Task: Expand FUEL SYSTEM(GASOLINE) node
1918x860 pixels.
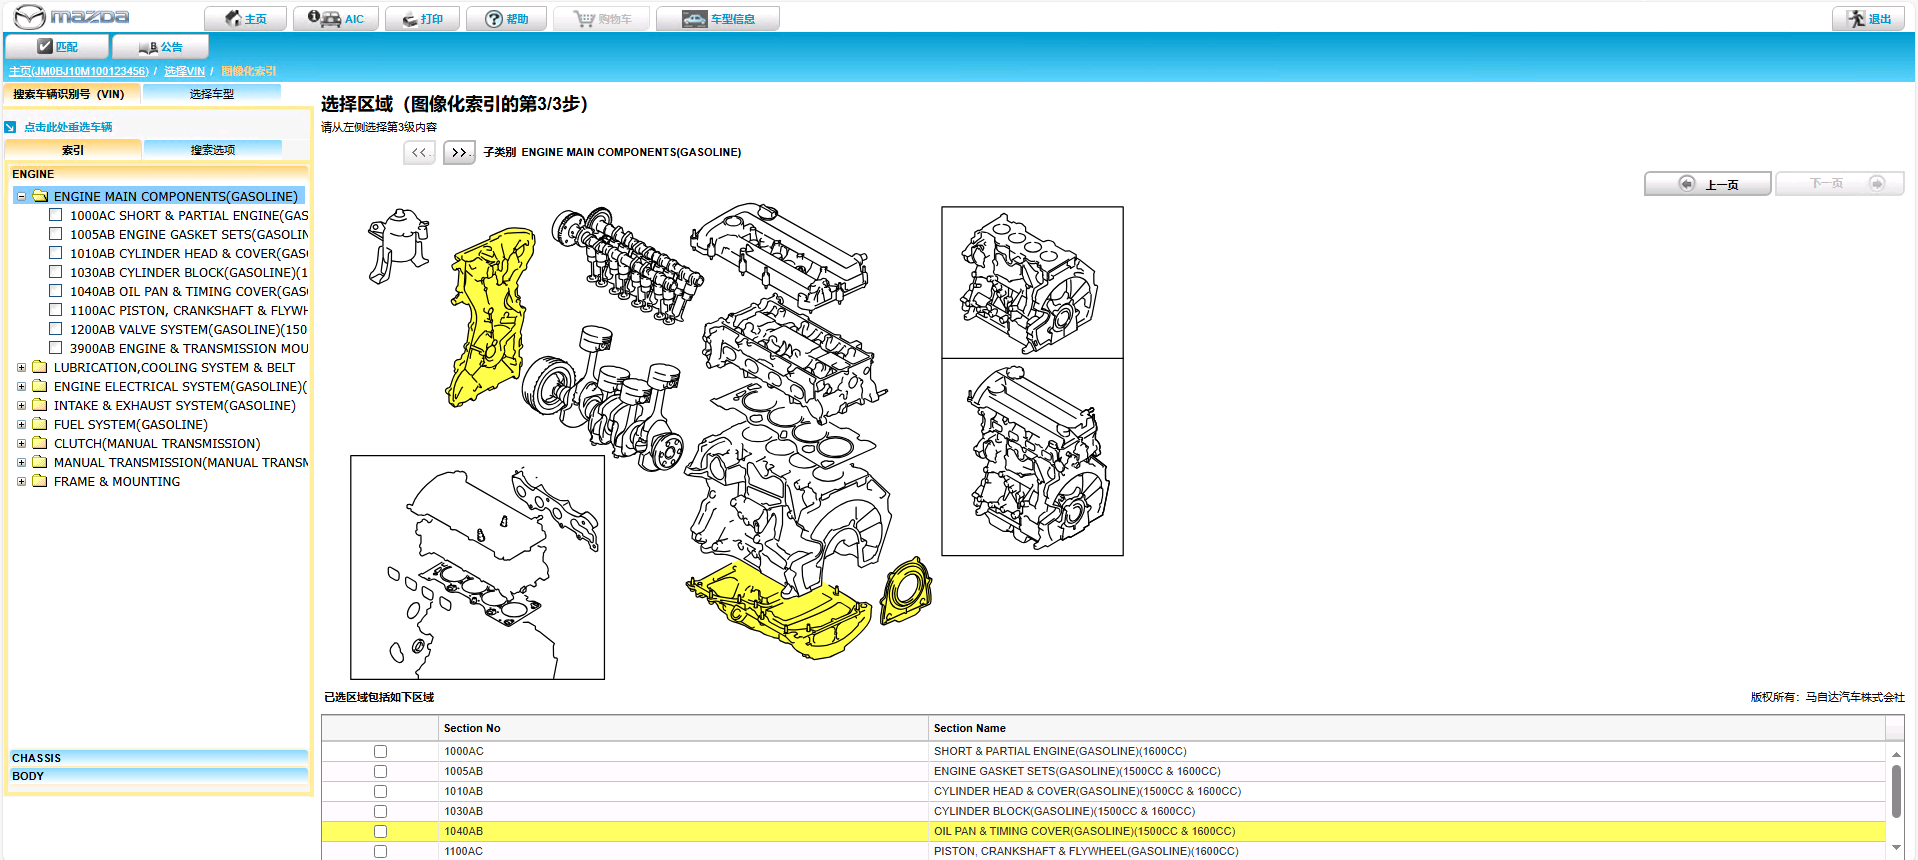Action: pos(21,424)
